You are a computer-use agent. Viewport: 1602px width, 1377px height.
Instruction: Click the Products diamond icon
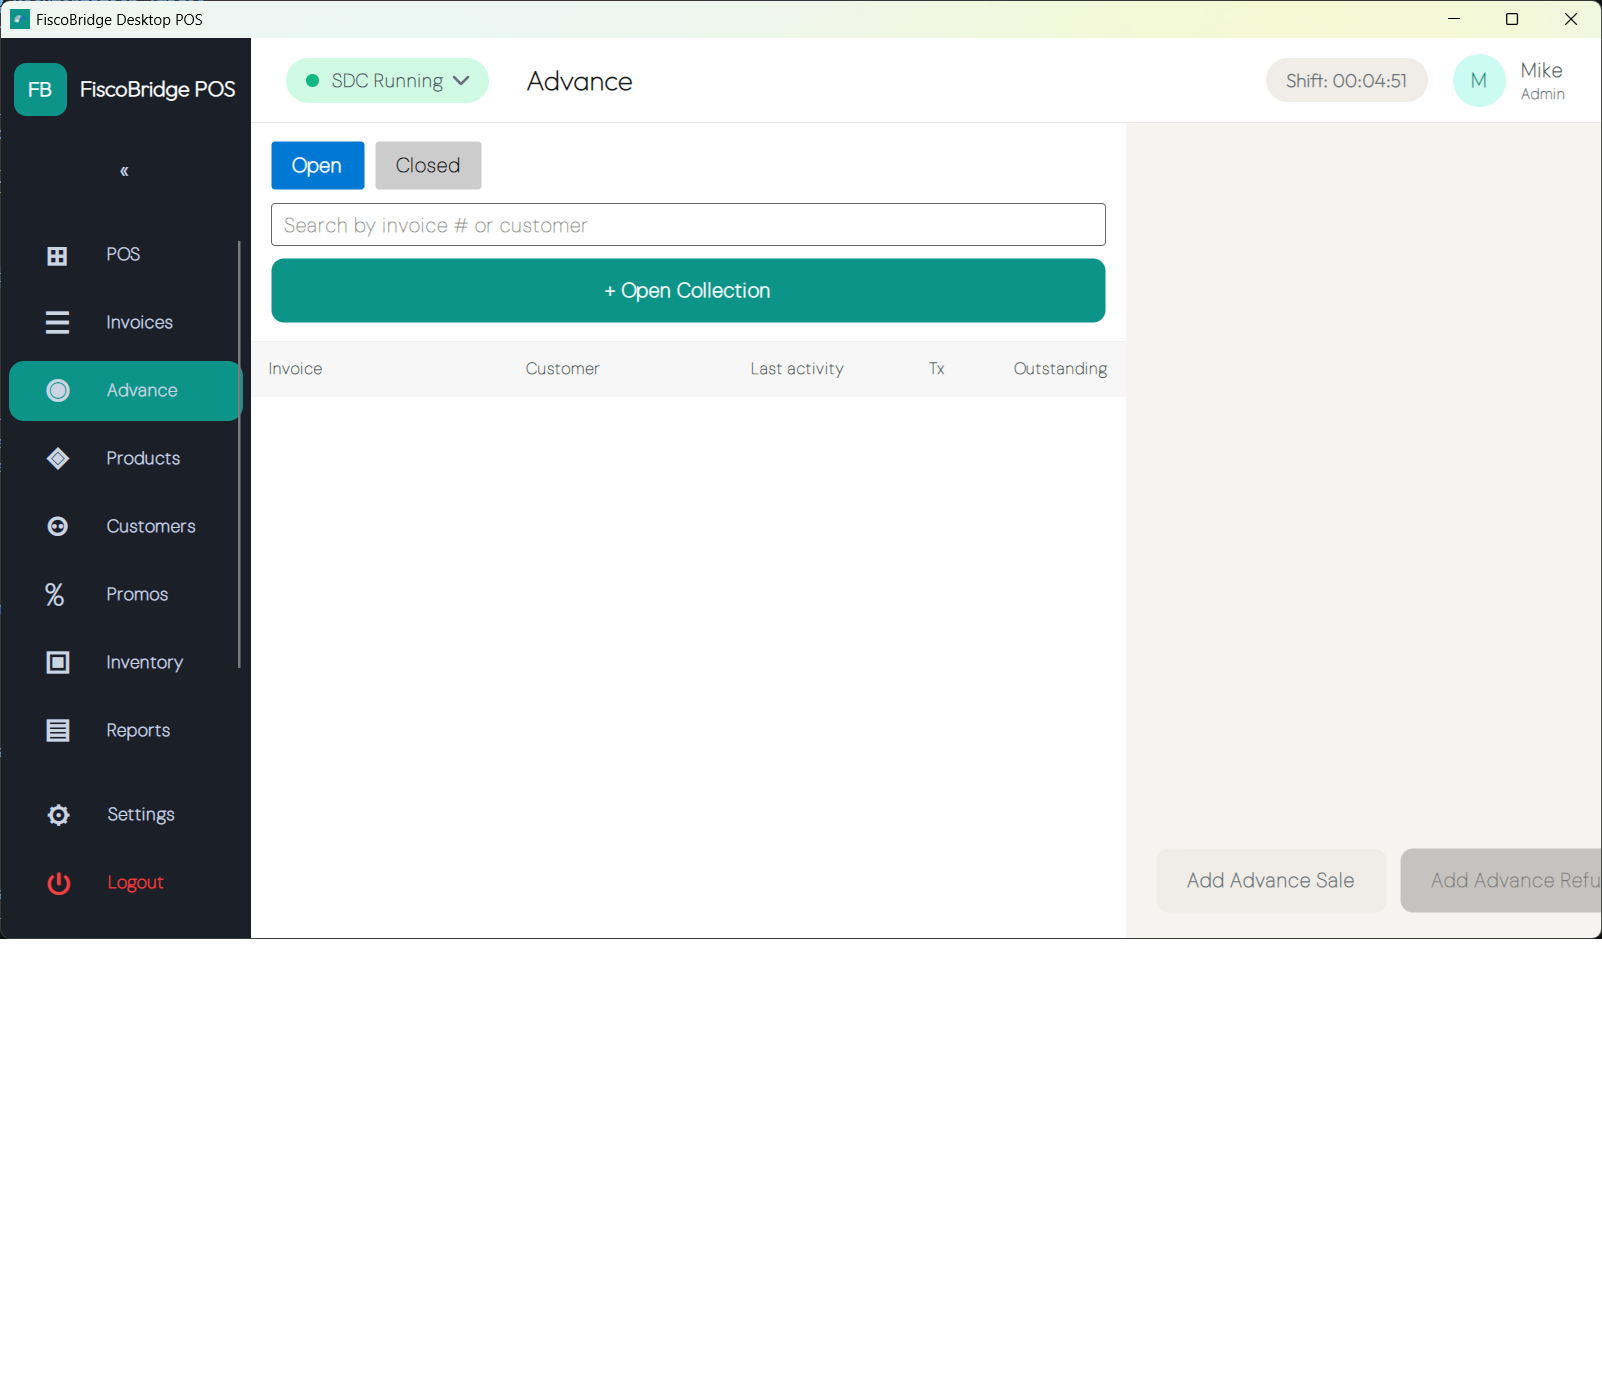[x=58, y=458]
